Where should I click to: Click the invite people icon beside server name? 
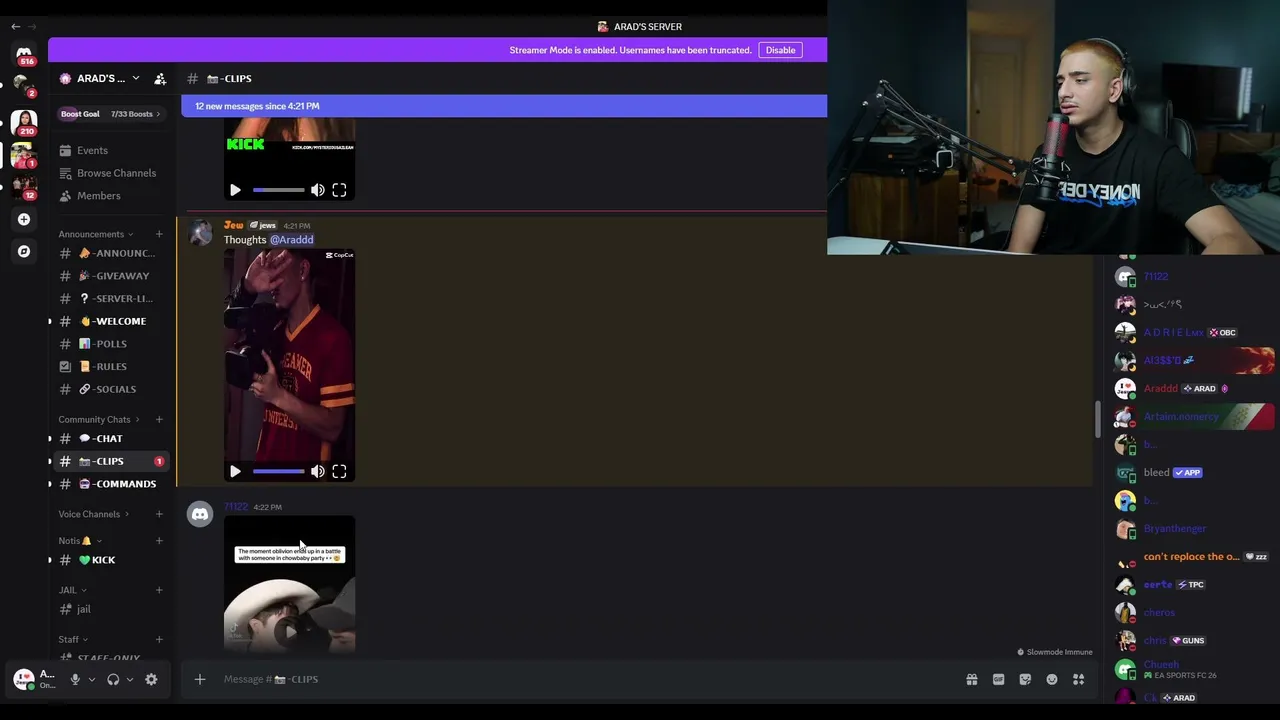tap(160, 78)
